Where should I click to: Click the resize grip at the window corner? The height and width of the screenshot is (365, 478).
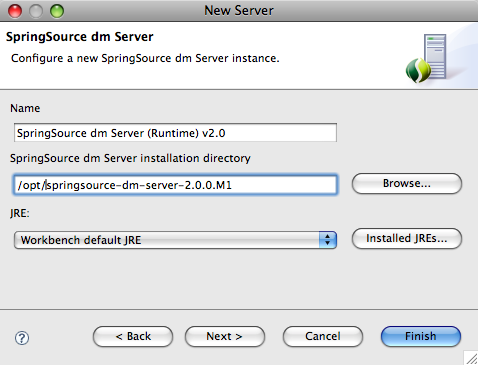(471, 358)
